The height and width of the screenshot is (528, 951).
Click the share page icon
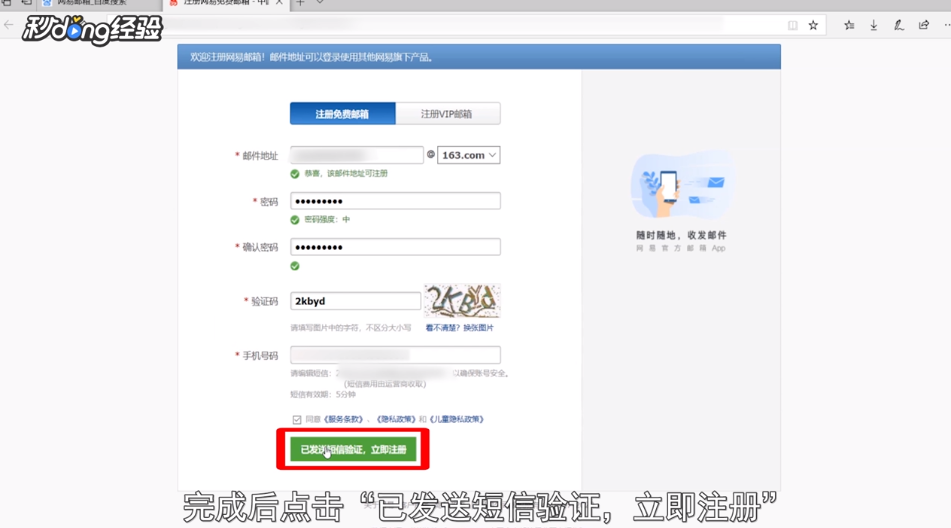click(x=924, y=25)
